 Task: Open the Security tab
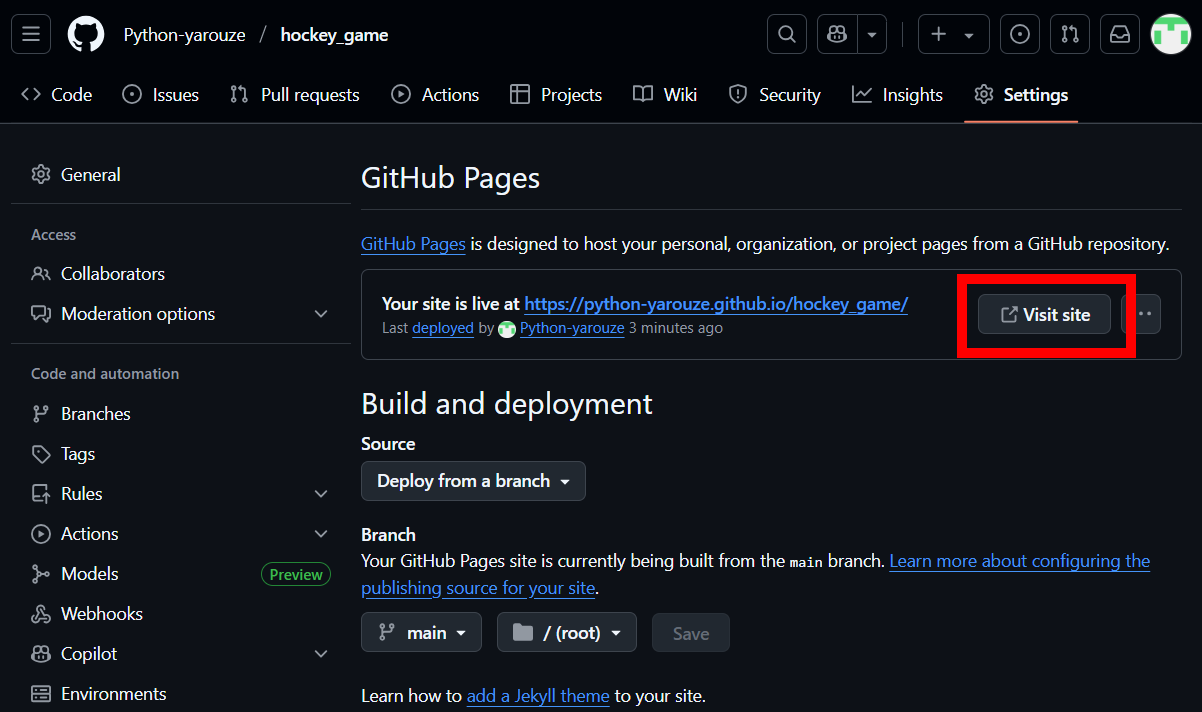coord(775,95)
